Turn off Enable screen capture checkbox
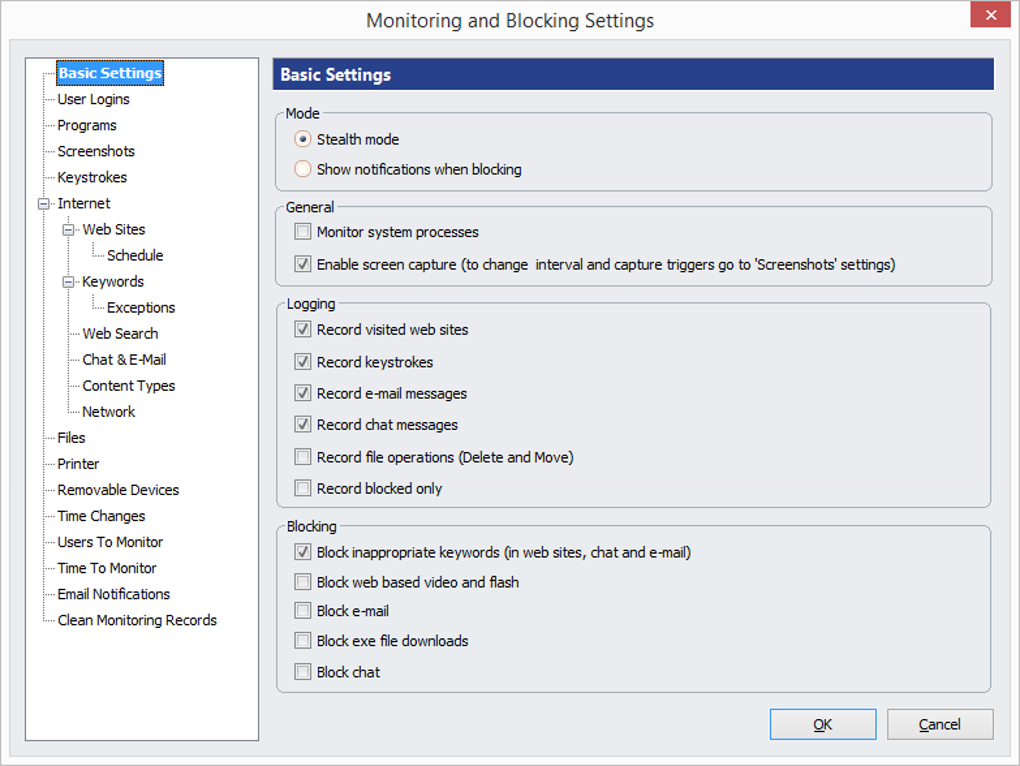Image resolution: width=1020 pixels, height=766 pixels. coord(303,265)
